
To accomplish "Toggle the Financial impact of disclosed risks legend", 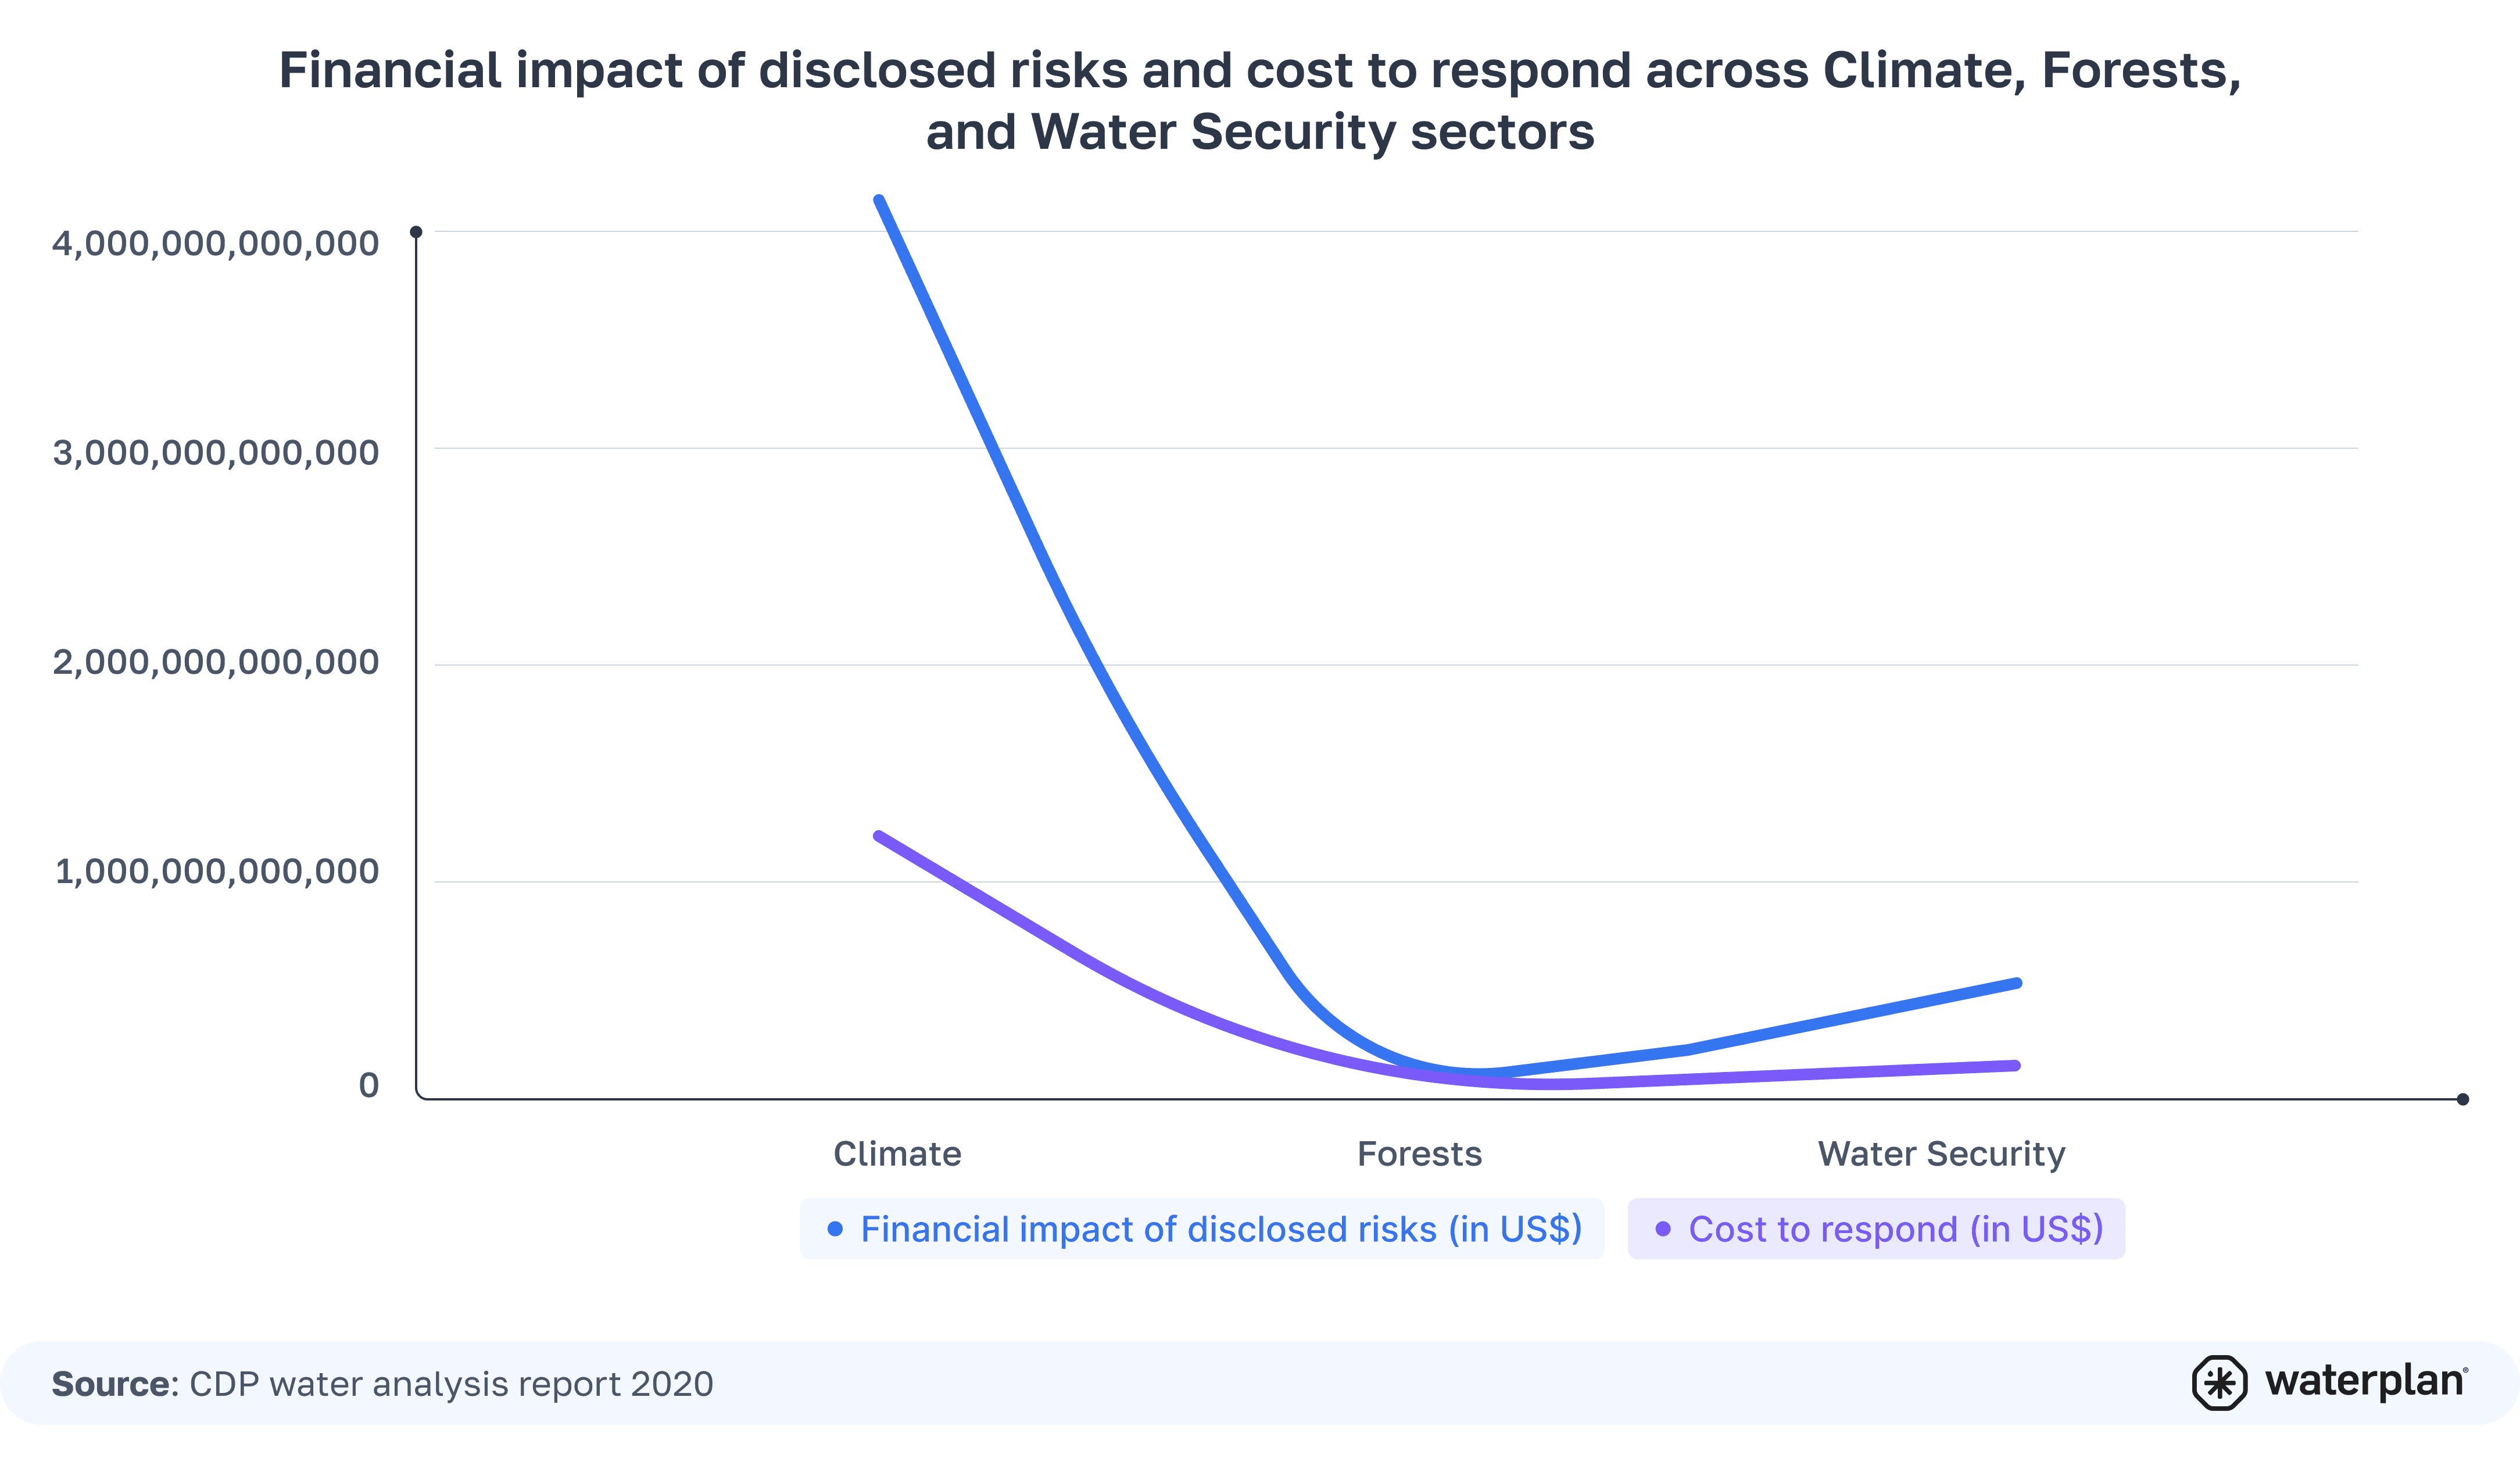I will 1202,1228.
